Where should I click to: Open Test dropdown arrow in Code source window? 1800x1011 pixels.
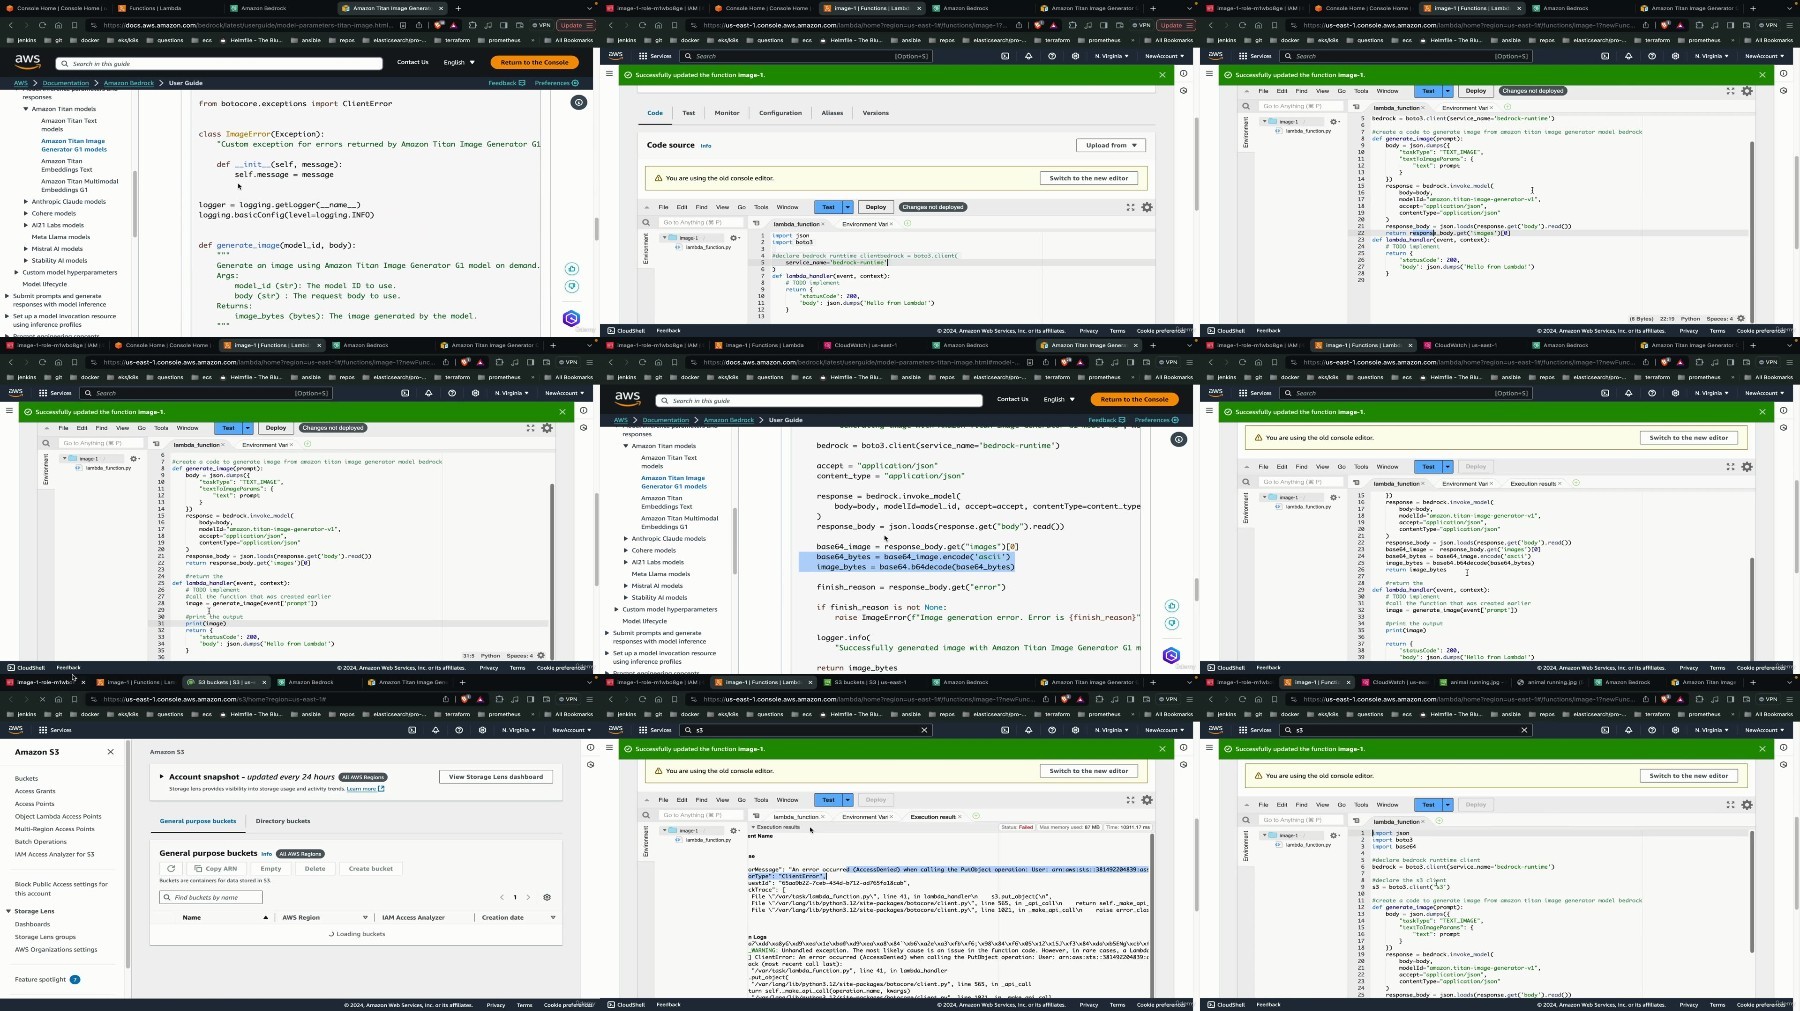click(x=847, y=207)
